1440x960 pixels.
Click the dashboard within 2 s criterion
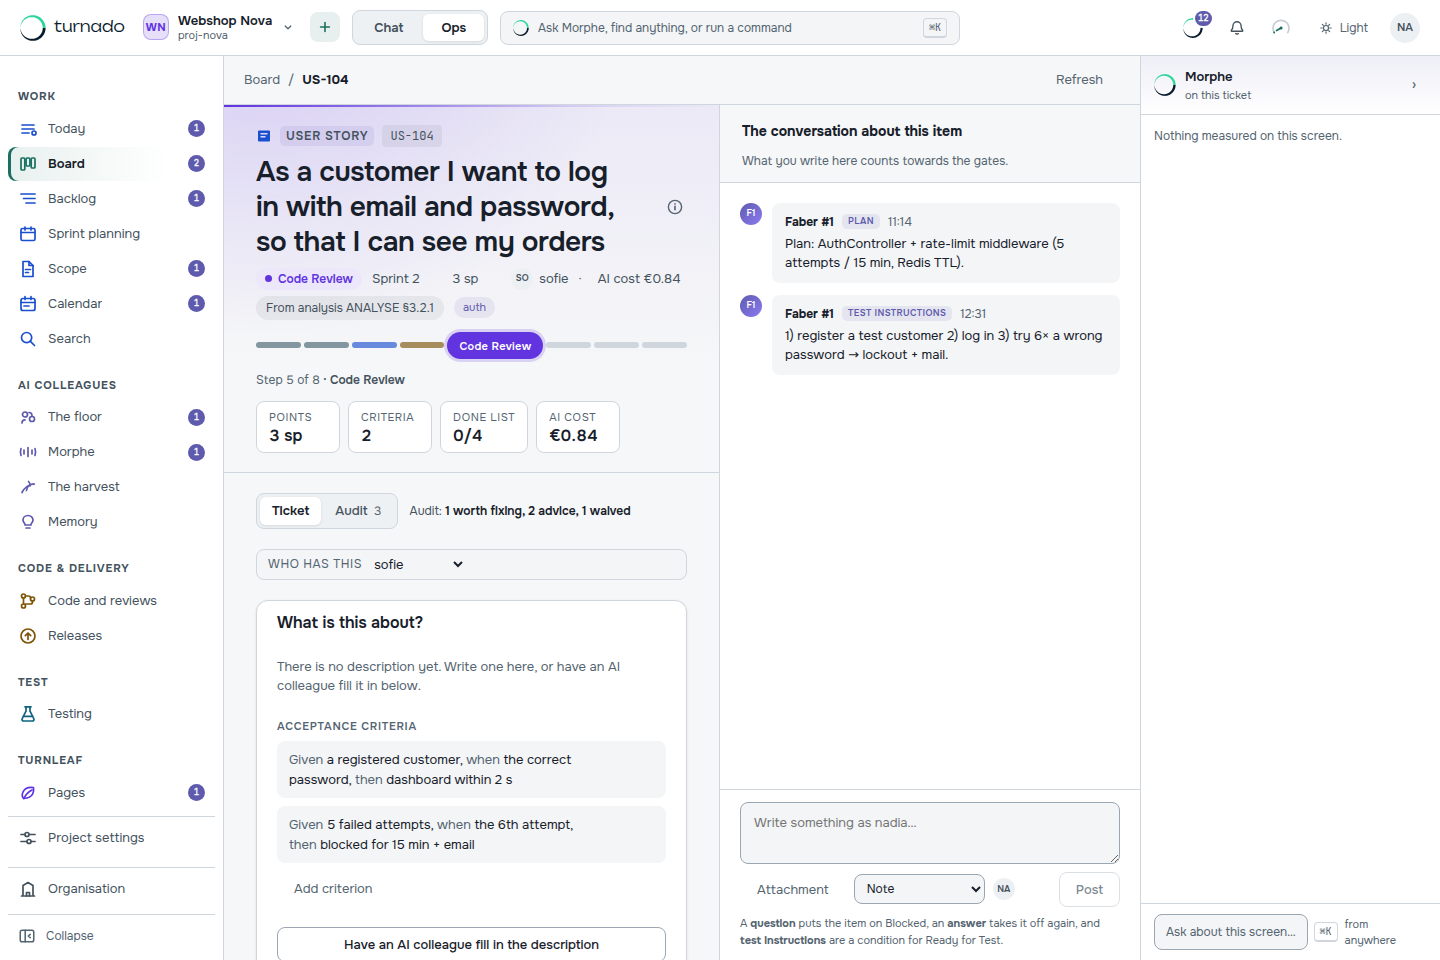471,770
